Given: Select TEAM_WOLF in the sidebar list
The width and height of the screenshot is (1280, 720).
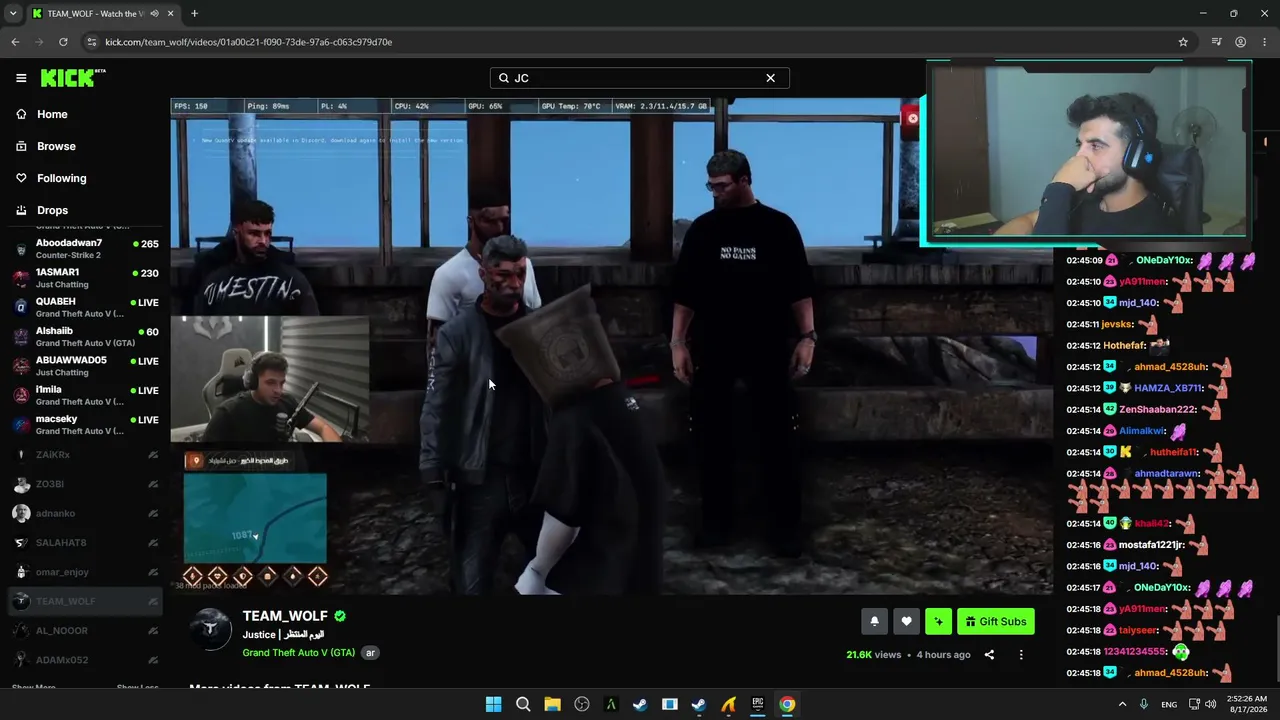Looking at the screenshot, I should (x=85, y=601).
